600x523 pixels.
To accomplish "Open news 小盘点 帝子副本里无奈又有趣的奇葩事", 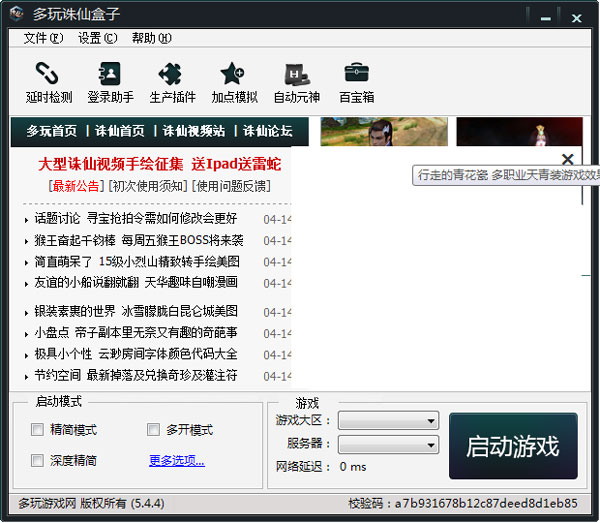I will point(136,332).
